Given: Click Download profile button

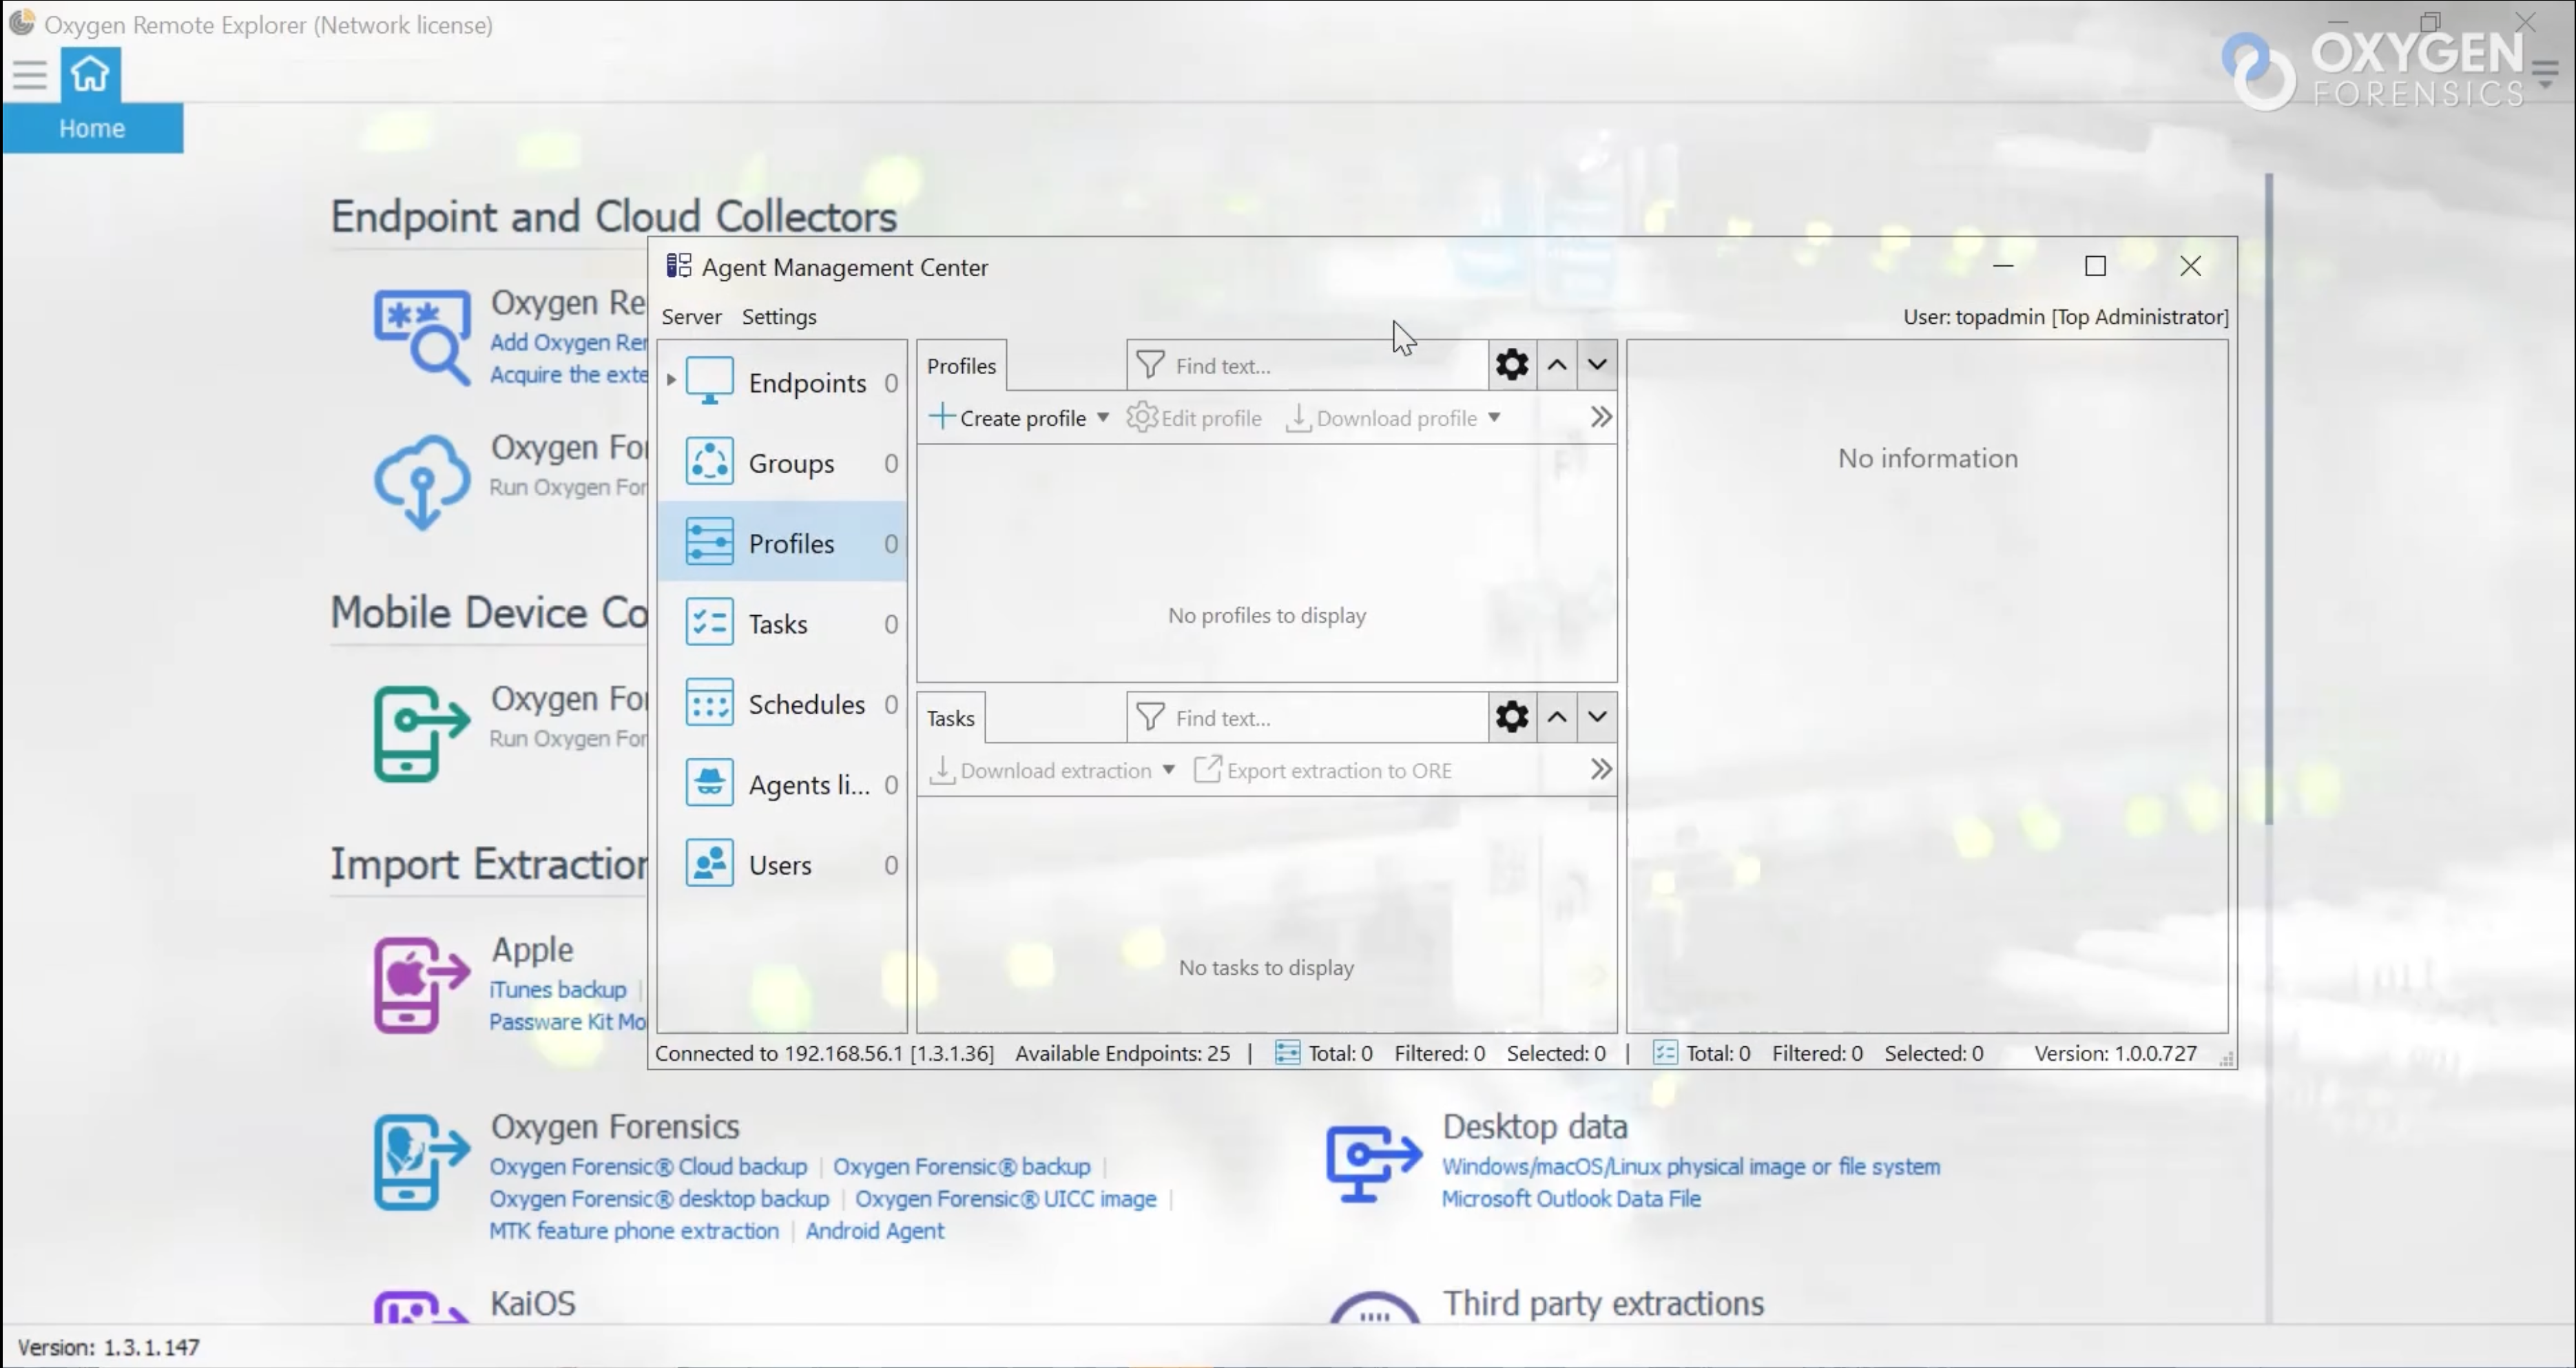Looking at the screenshot, I should pyautogui.click(x=1381, y=417).
